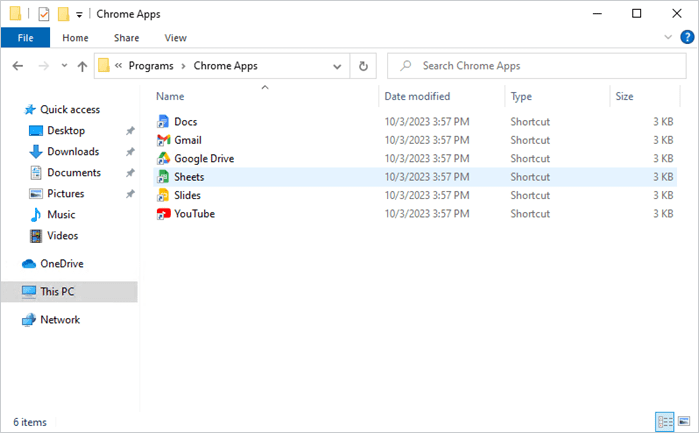
Task: Select the Gmail shortcut icon
Action: pyautogui.click(x=163, y=140)
